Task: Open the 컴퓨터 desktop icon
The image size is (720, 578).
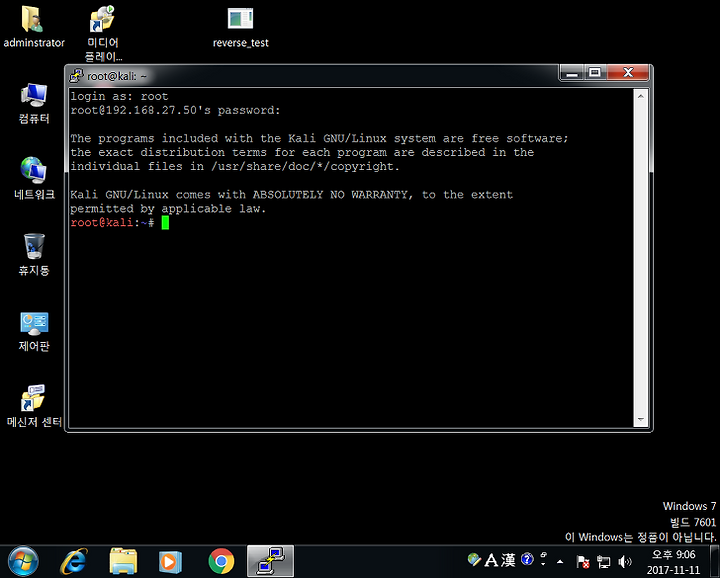Action: (34, 103)
